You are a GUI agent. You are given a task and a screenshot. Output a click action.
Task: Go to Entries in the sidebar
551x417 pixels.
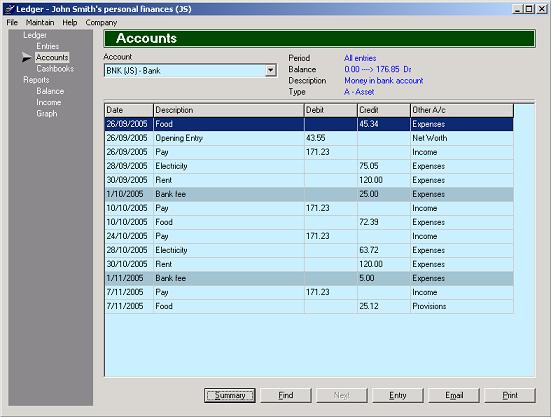click(x=48, y=46)
